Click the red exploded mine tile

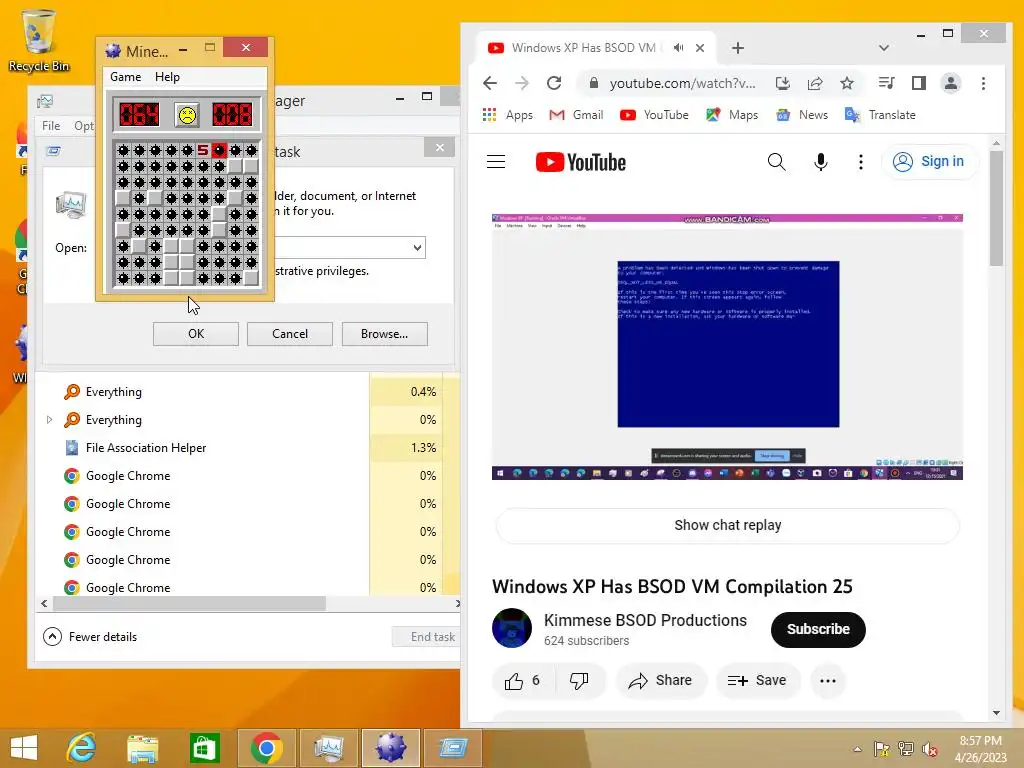coord(219,150)
